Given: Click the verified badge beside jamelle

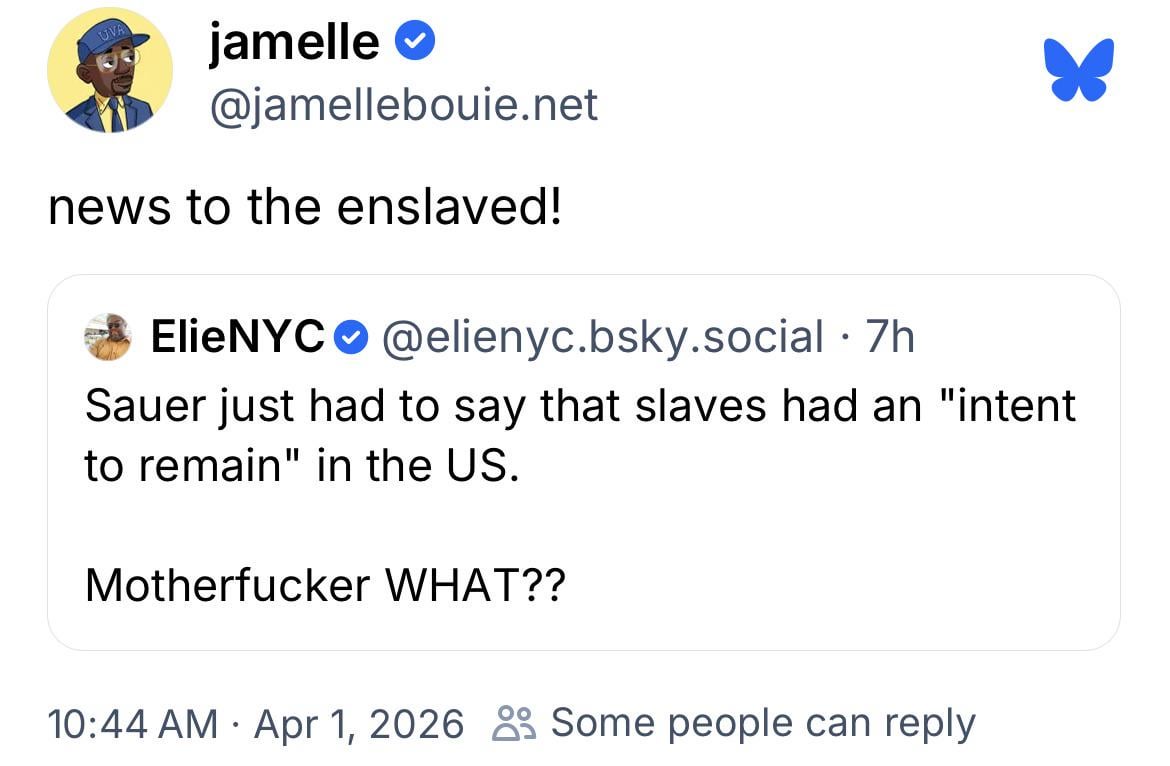Looking at the screenshot, I should tap(414, 43).
